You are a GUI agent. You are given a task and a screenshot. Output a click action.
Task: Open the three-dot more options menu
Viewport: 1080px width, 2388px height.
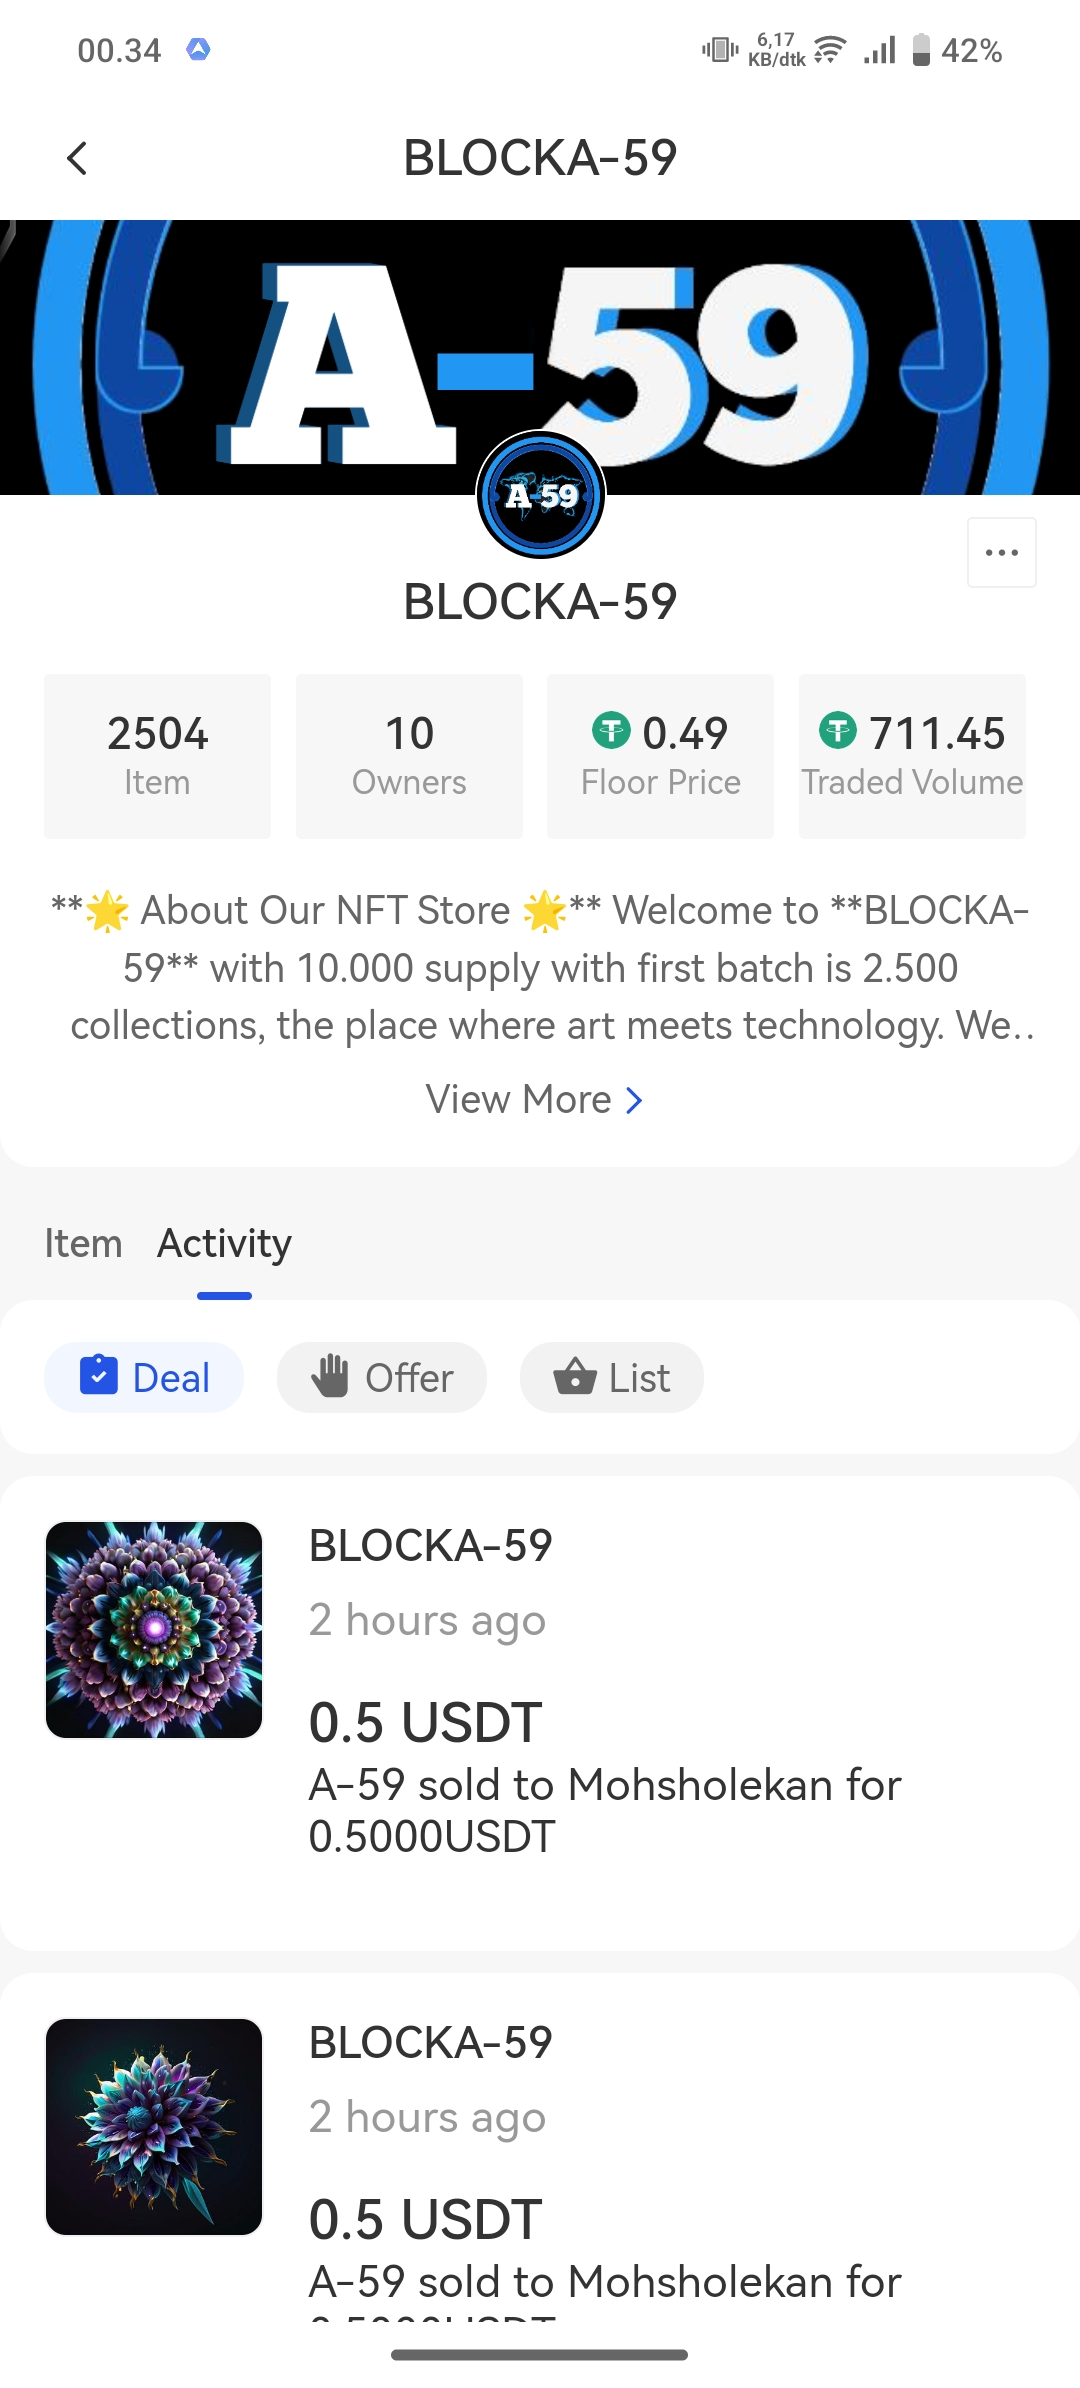1001,552
